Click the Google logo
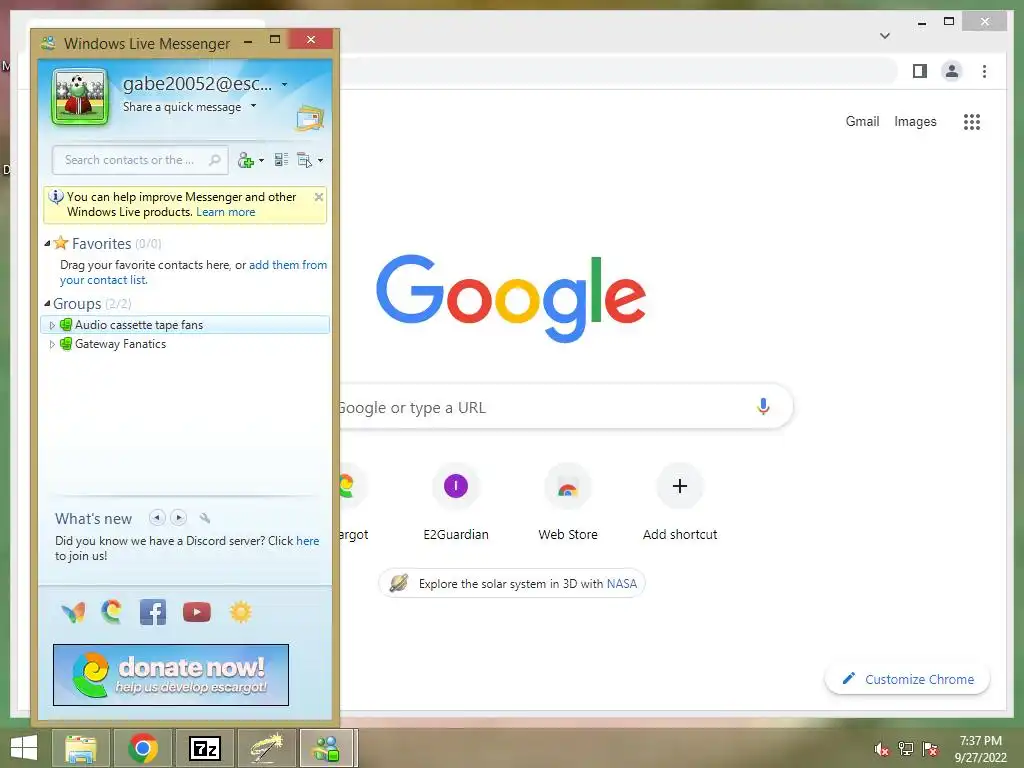Screen dimensions: 1024x768 511,298
